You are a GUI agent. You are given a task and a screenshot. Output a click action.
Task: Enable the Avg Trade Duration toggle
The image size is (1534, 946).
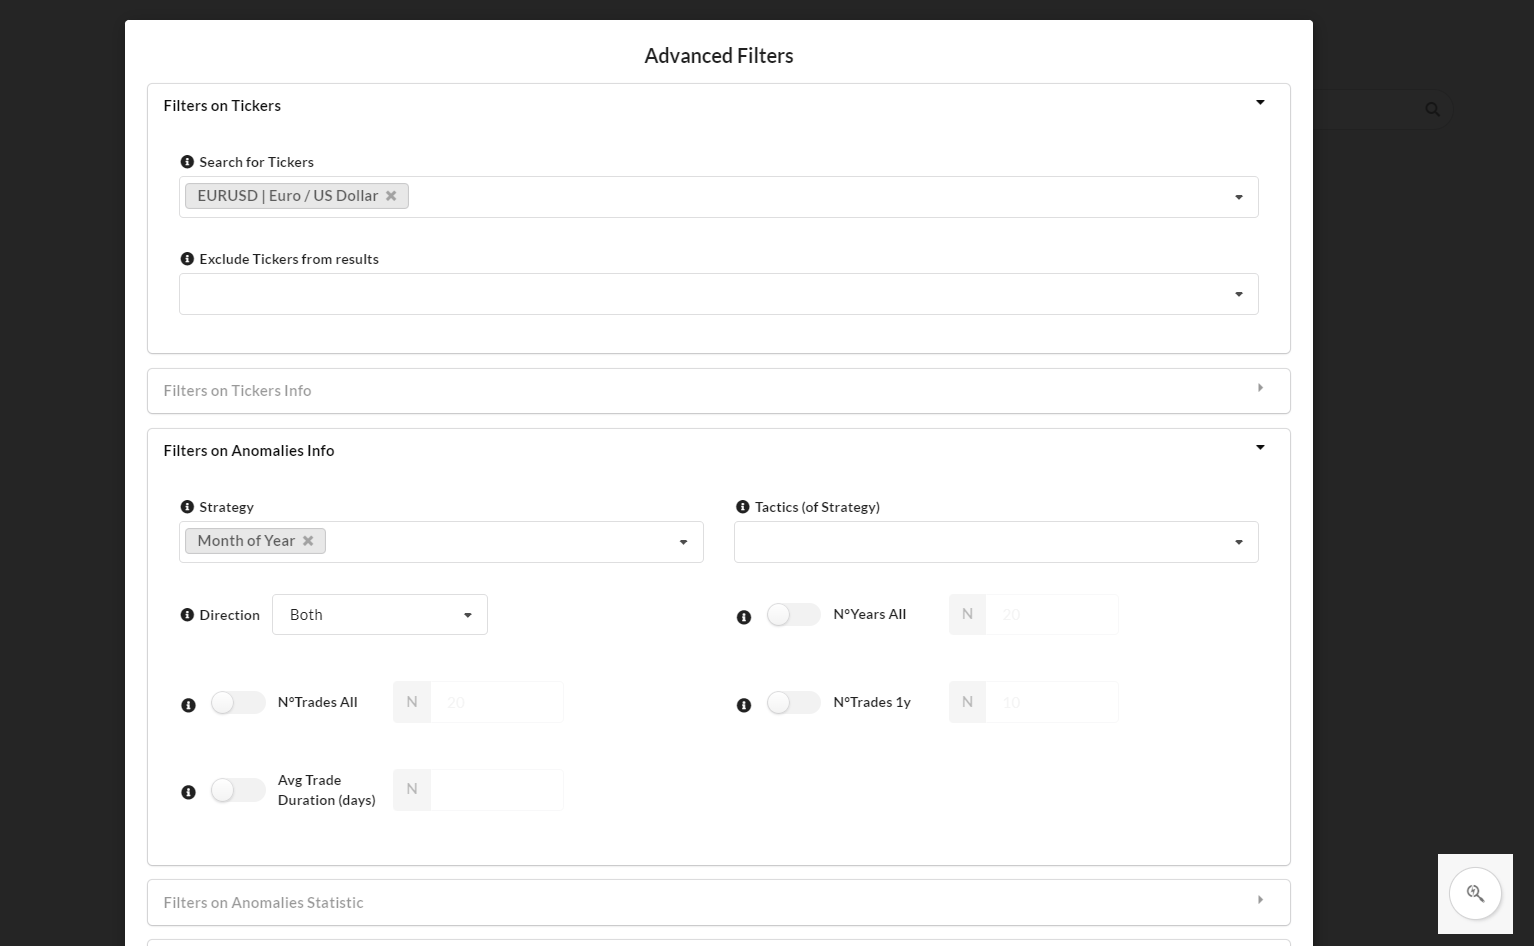238,790
